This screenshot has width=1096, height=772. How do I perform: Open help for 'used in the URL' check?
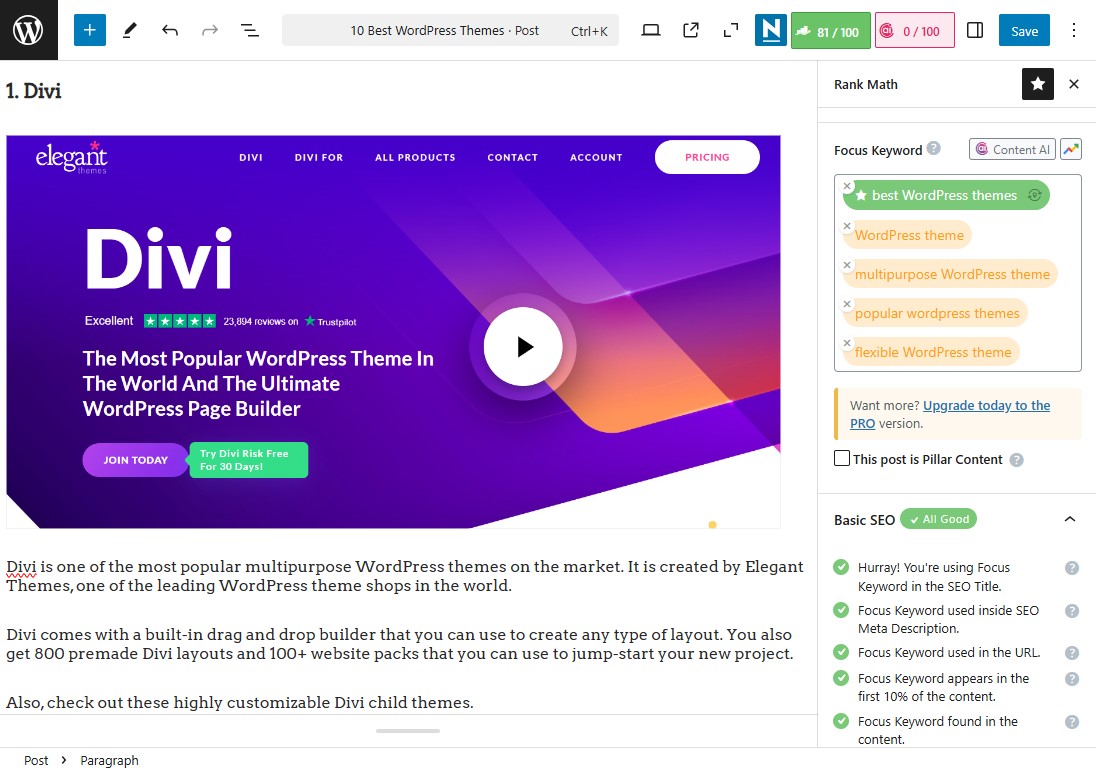click(1072, 653)
